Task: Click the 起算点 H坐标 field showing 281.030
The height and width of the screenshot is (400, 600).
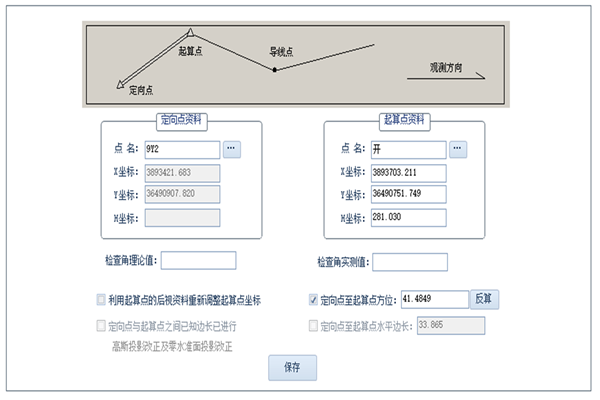Action: [407, 216]
